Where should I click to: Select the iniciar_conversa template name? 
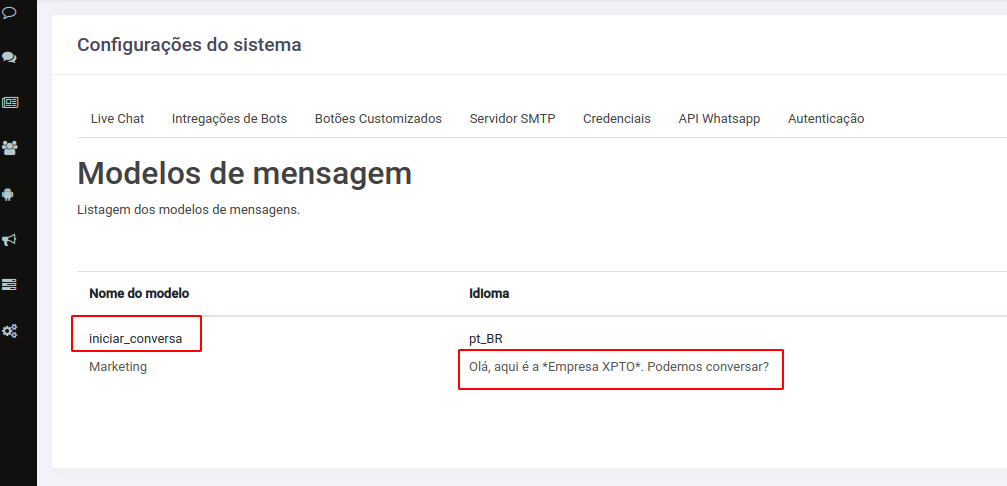[x=136, y=338]
